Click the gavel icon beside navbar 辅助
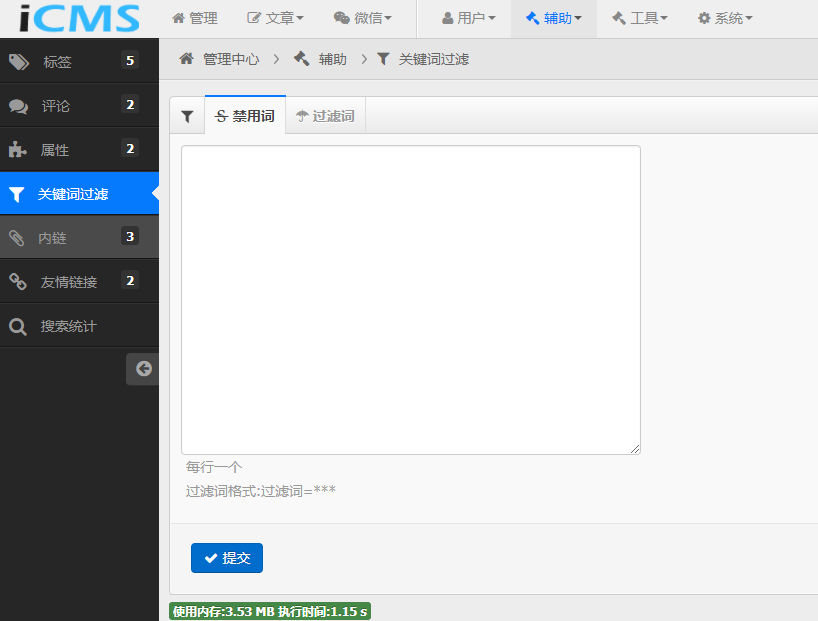This screenshot has width=818, height=621. (x=533, y=18)
